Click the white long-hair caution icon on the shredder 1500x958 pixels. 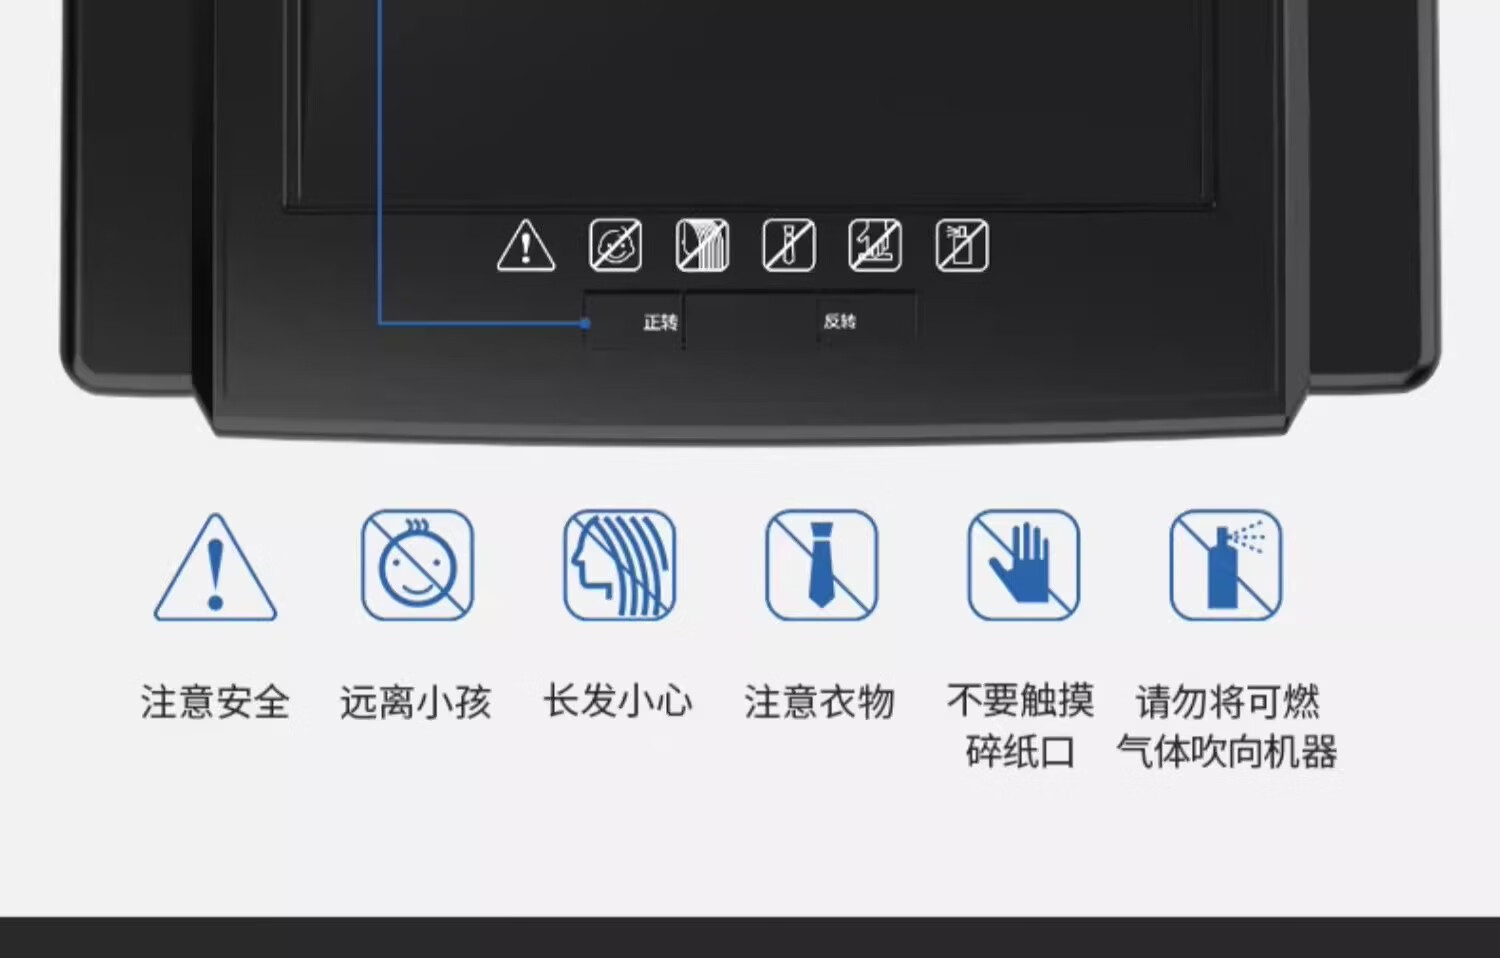(702, 246)
